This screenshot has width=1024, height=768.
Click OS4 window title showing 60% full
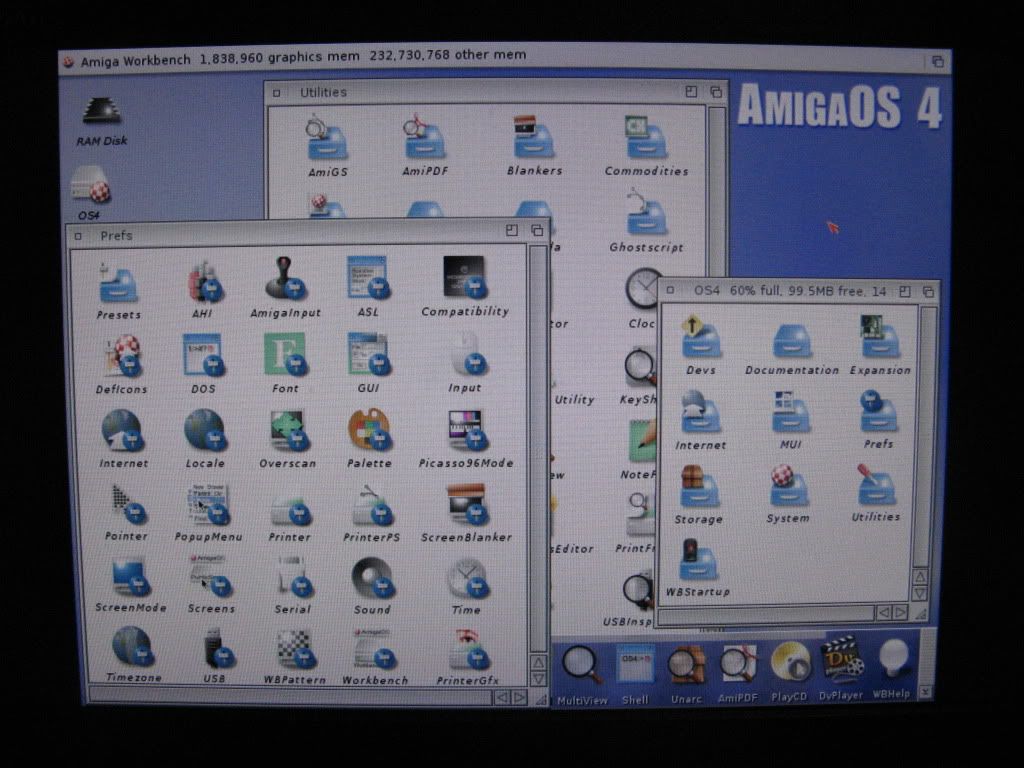790,291
